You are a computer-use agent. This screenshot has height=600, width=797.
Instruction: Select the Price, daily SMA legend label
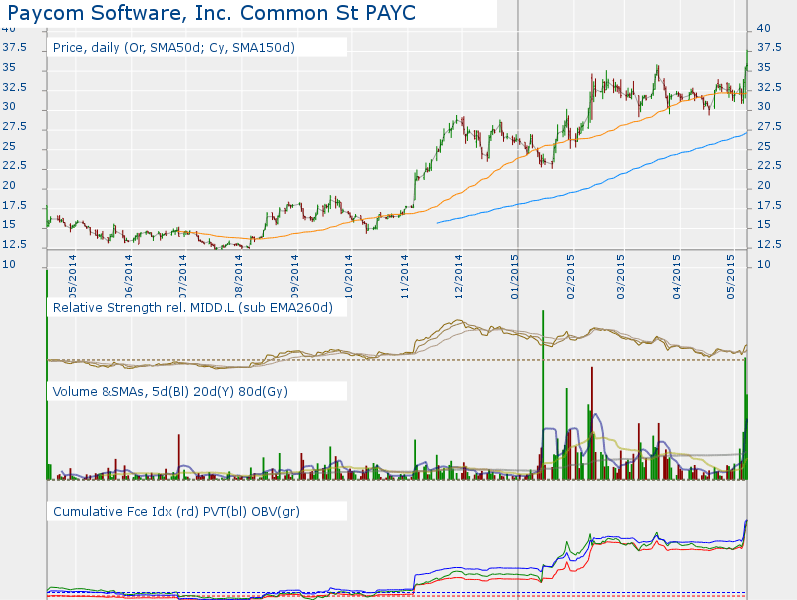point(174,47)
